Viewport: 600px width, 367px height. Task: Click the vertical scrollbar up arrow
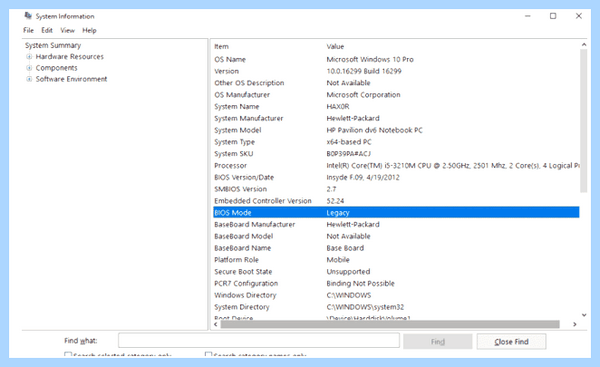584,45
